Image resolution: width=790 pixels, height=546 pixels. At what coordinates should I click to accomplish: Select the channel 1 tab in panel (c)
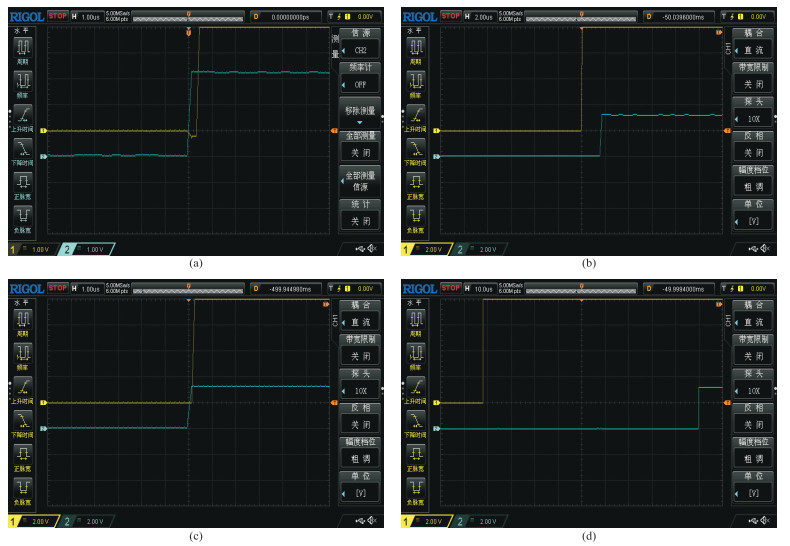tap(29, 521)
